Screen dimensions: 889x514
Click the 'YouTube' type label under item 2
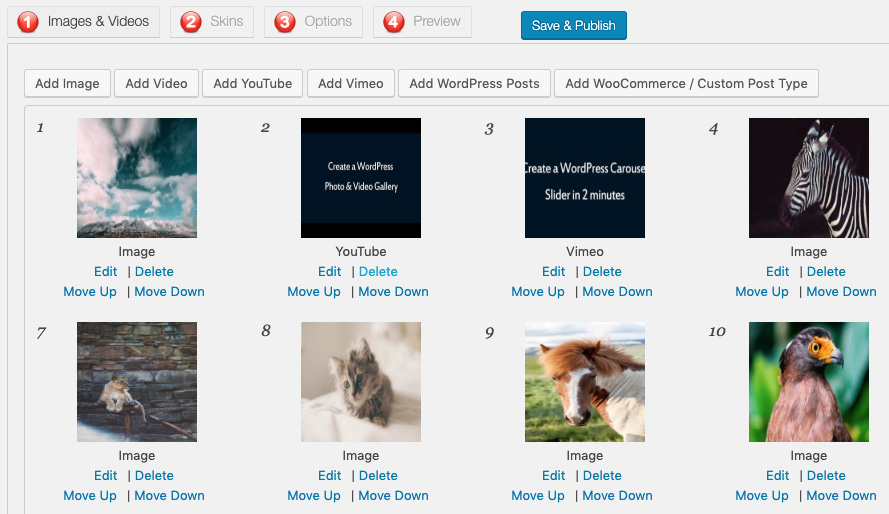tap(361, 252)
